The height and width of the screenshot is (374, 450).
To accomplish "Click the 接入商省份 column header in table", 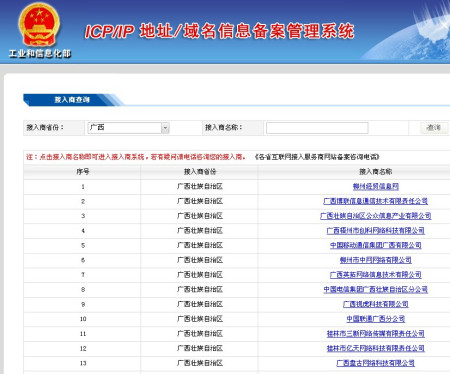I will pyautogui.click(x=200, y=172).
